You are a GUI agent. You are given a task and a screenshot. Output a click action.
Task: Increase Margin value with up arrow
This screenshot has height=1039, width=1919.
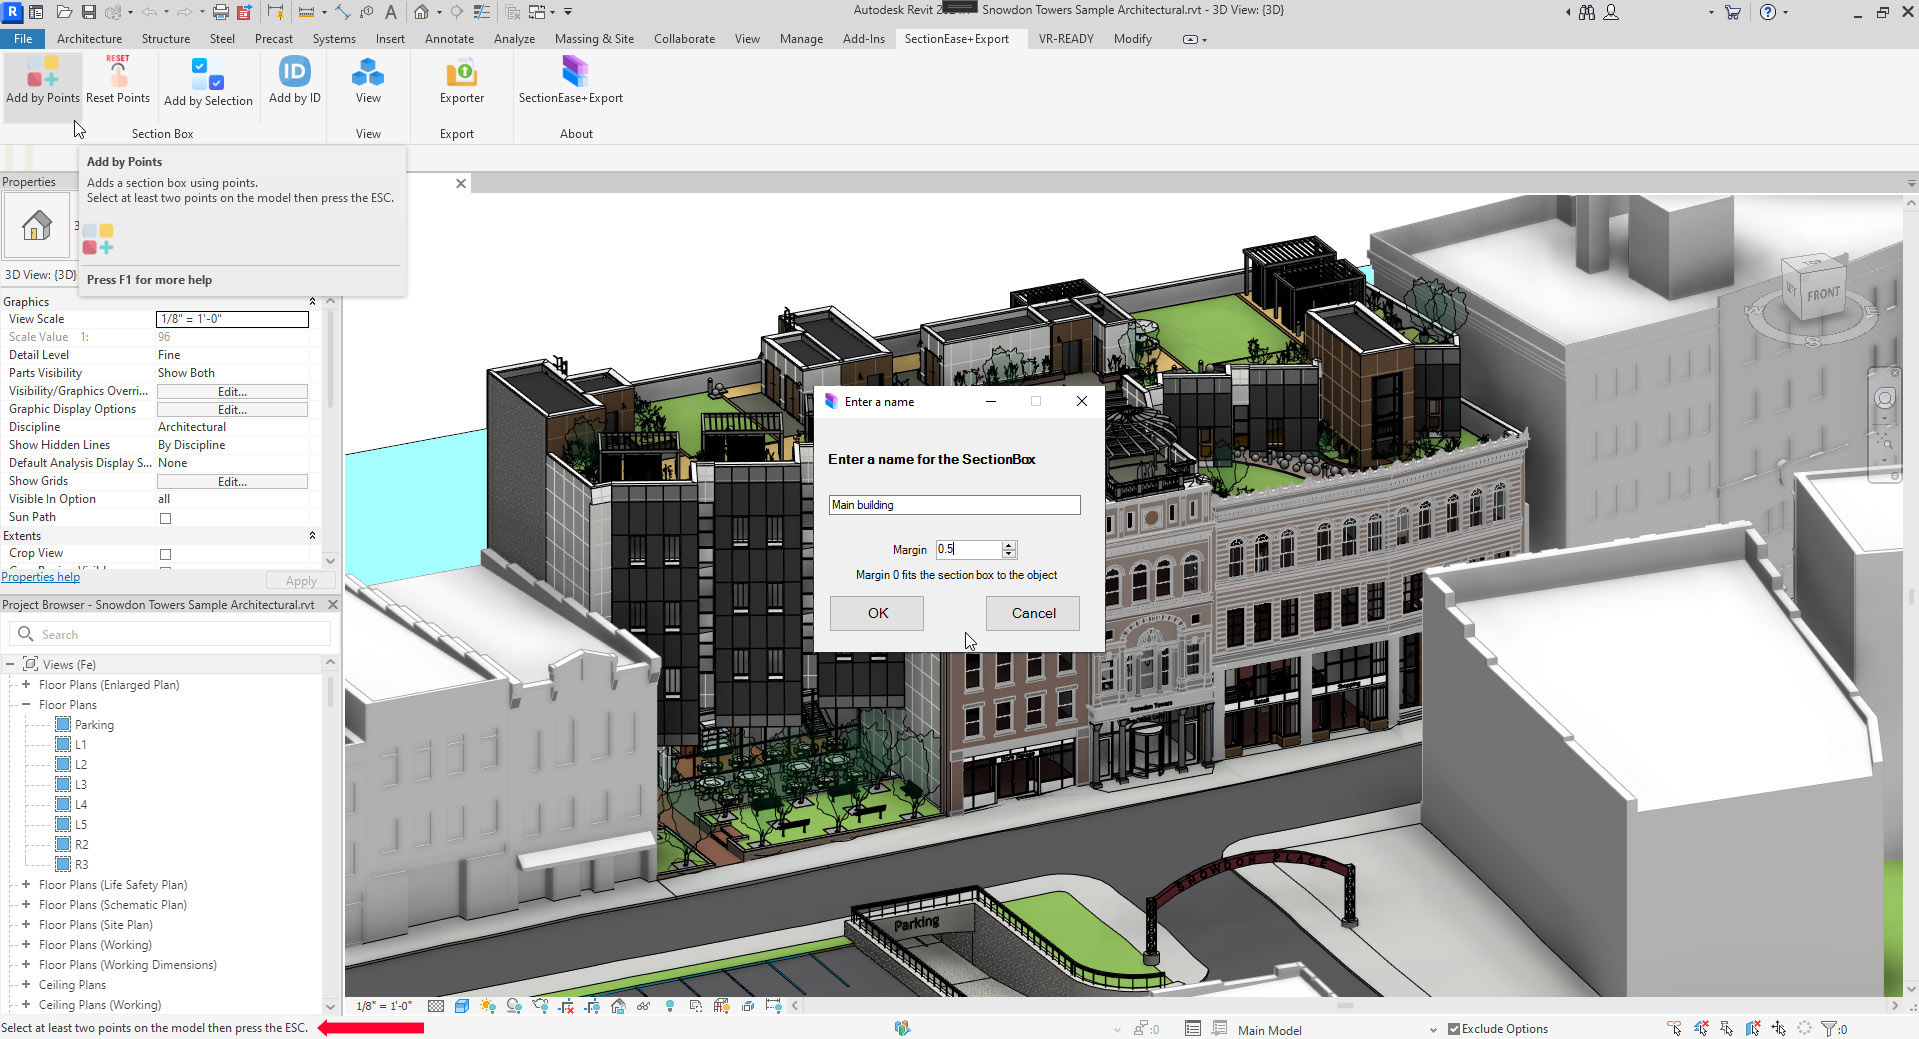click(x=1009, y=545)
